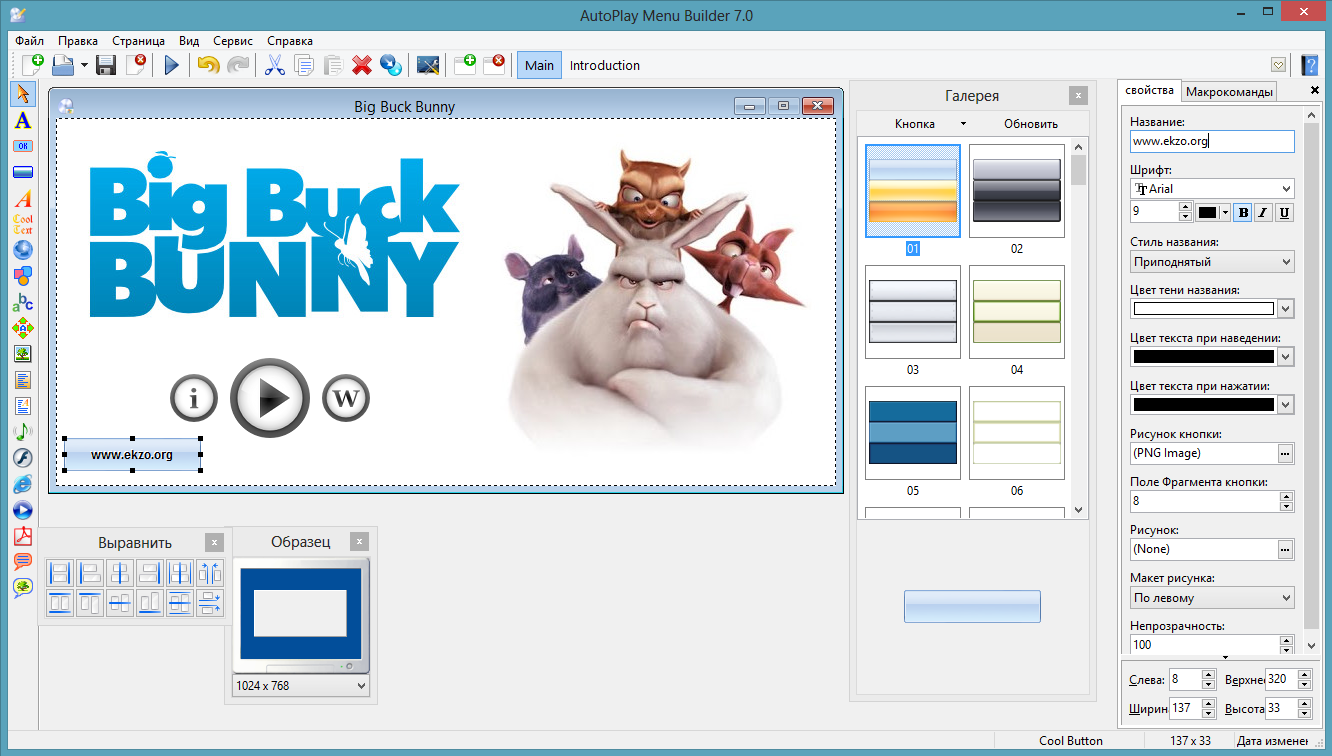Switch to the Introduction page tab

click(605, 65)
